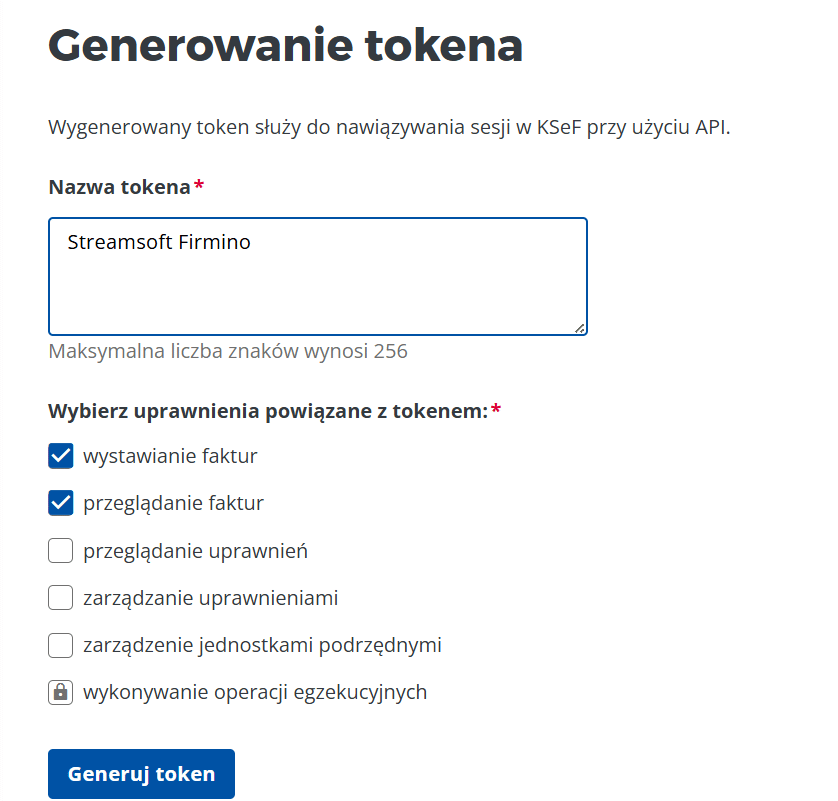This screenshot has width=838, height=801.
Task: Select the checked checkbox icon beside wystawianie faktur
Action: 60,455
